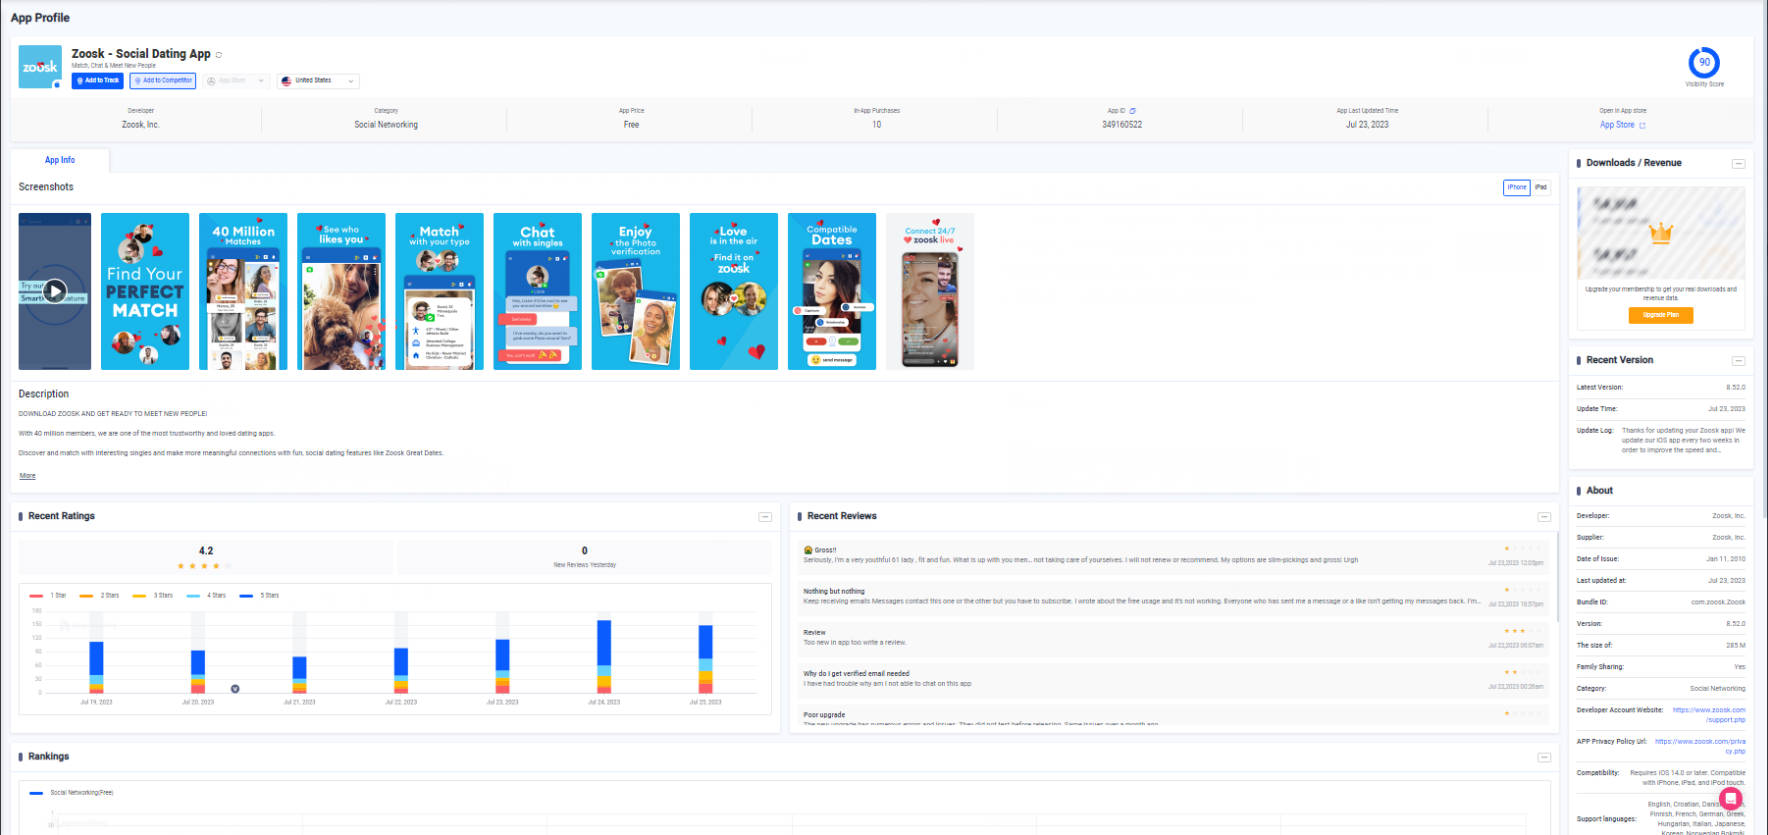Open the App Store platform dropdown
The width and height of the screenshot is (1768, 835).
point(235,81)
